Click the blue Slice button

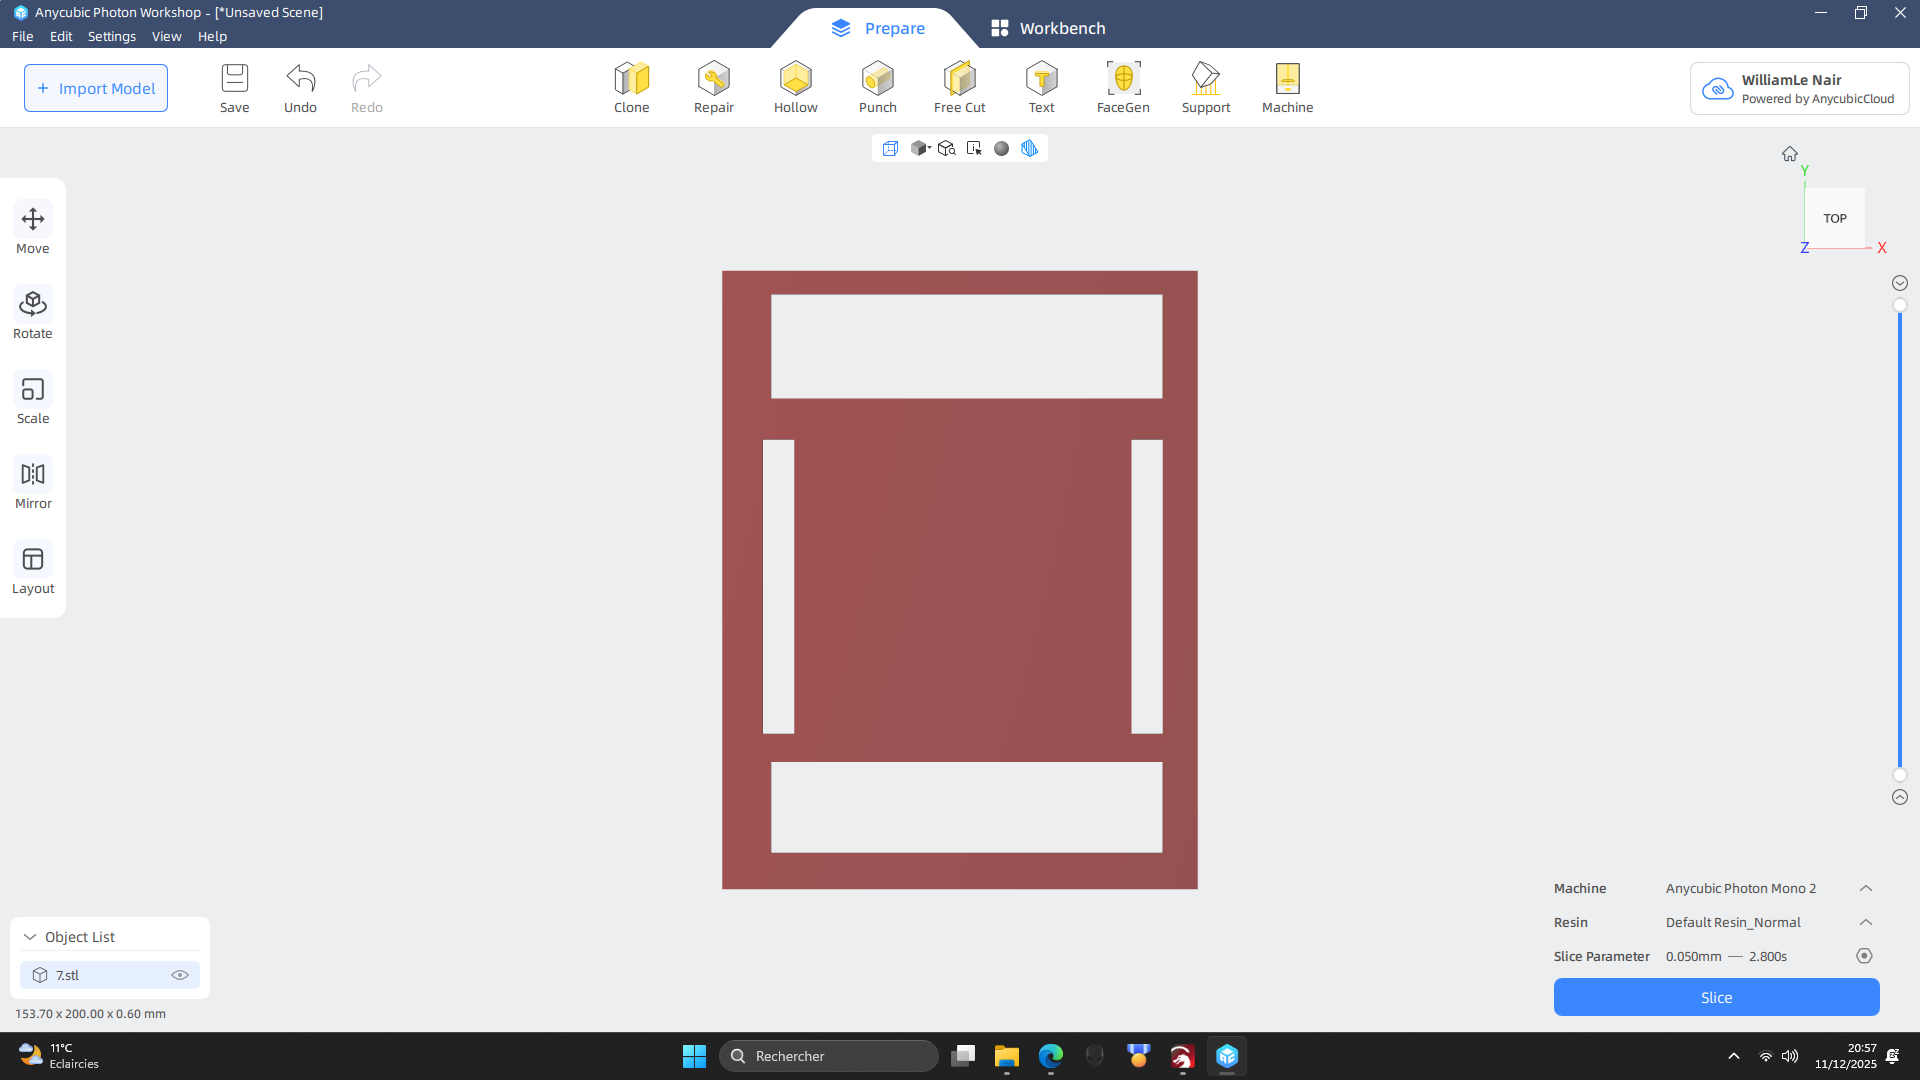[1717, 997]
